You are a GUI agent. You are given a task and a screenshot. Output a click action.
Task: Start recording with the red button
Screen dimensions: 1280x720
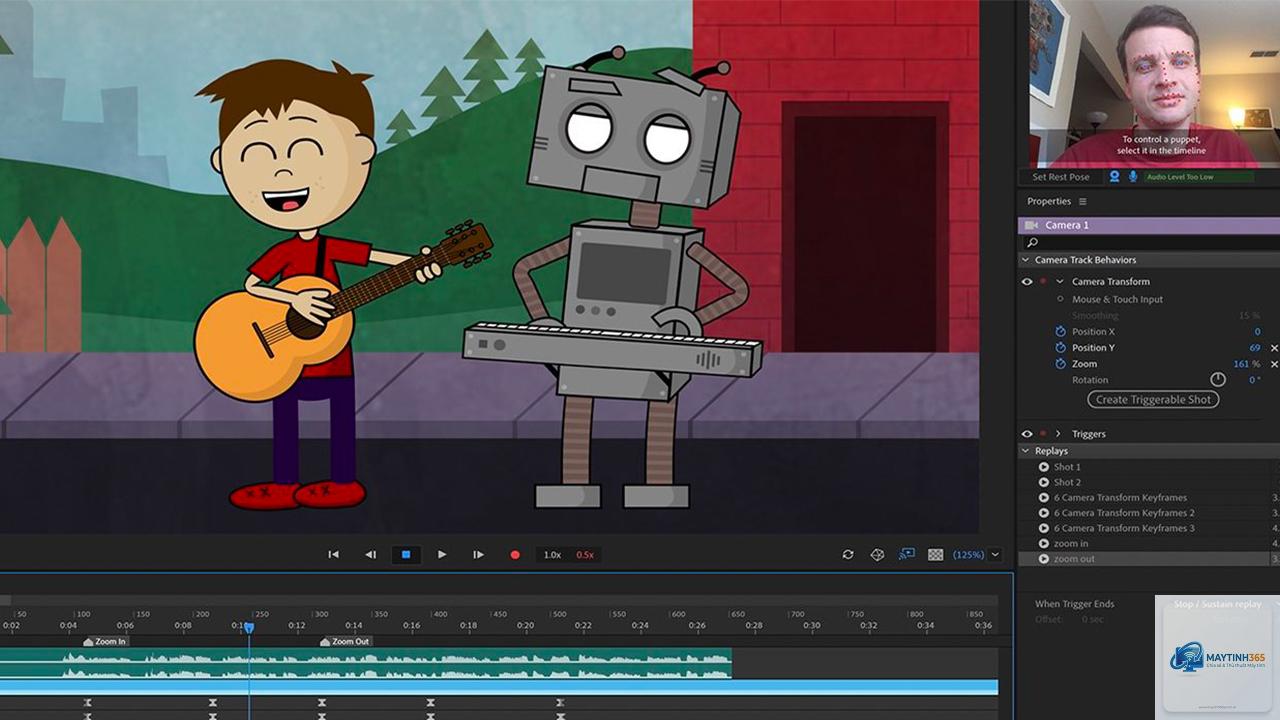point(515,555)
